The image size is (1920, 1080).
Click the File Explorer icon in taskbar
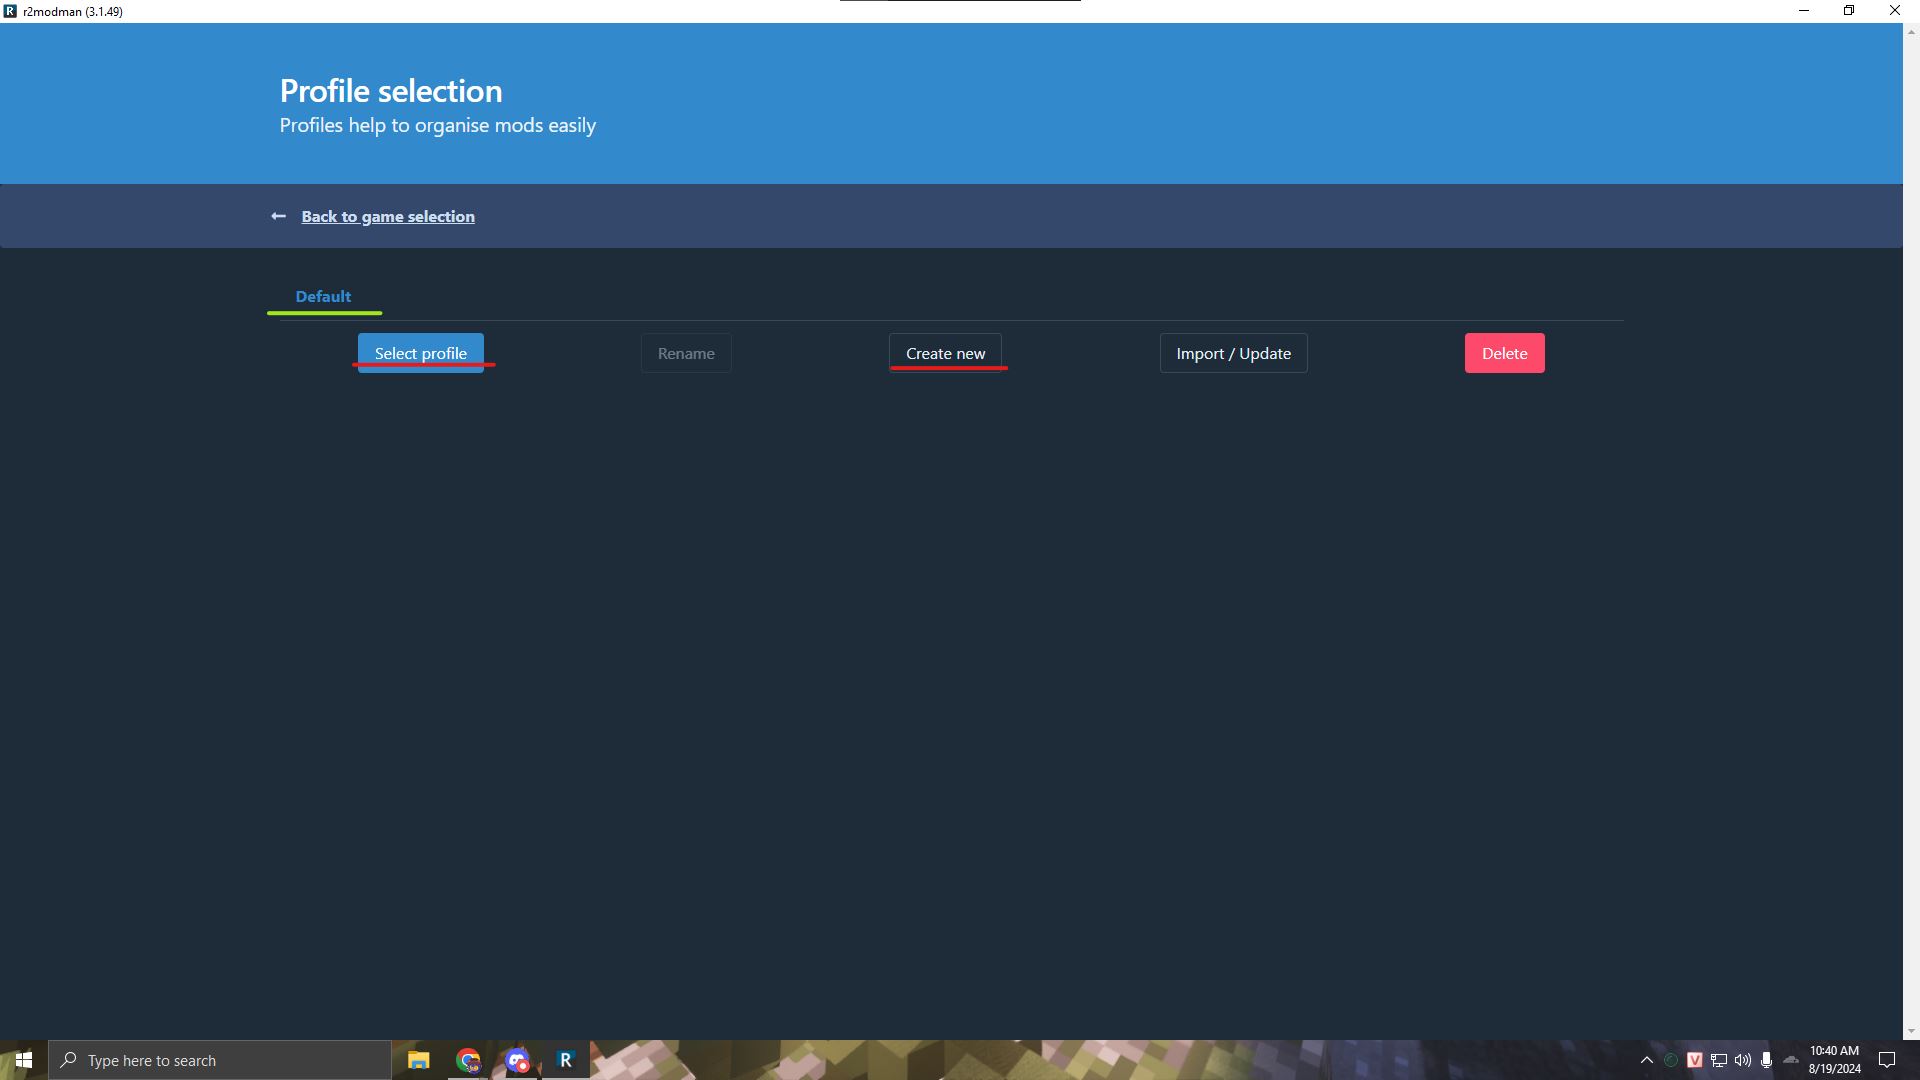(x=419, y=1059)
